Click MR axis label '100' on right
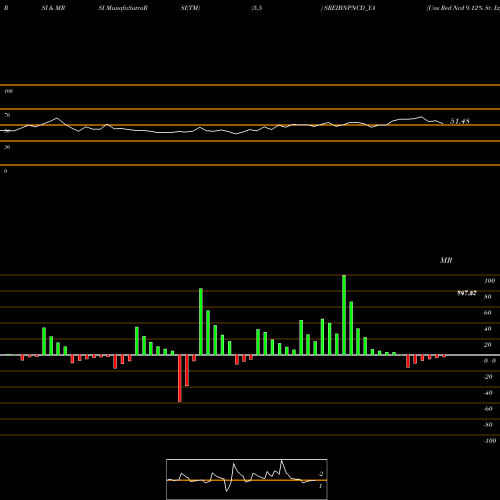The height and width of the screenshot is (500, 500). (490, 281)
